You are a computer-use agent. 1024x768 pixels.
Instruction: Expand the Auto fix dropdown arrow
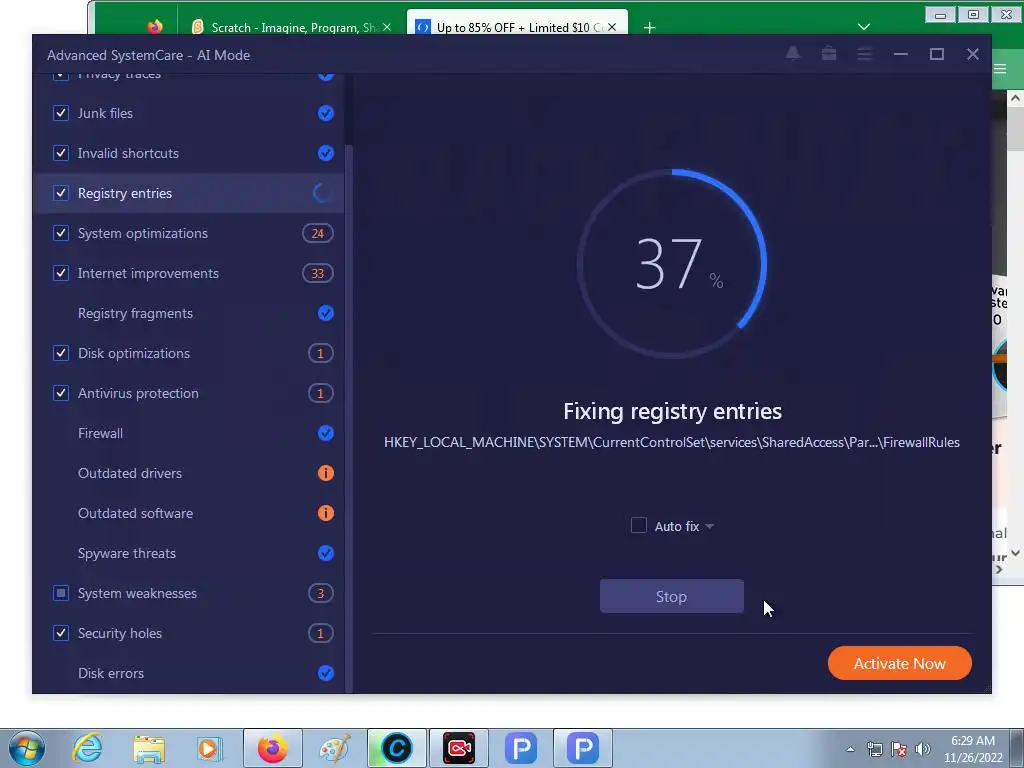pyautogui.click(x=709, y=526)
